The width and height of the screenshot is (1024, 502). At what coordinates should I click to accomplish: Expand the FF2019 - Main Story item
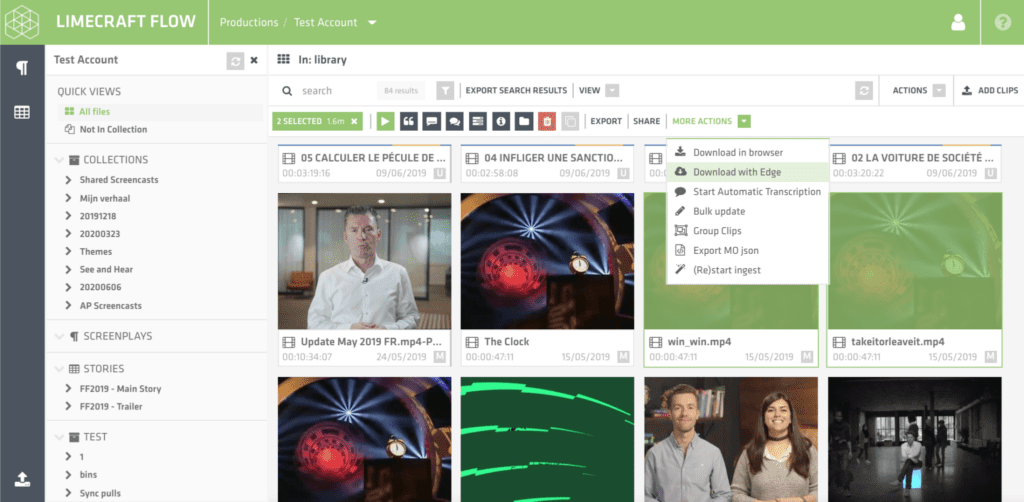click(68, 388)
